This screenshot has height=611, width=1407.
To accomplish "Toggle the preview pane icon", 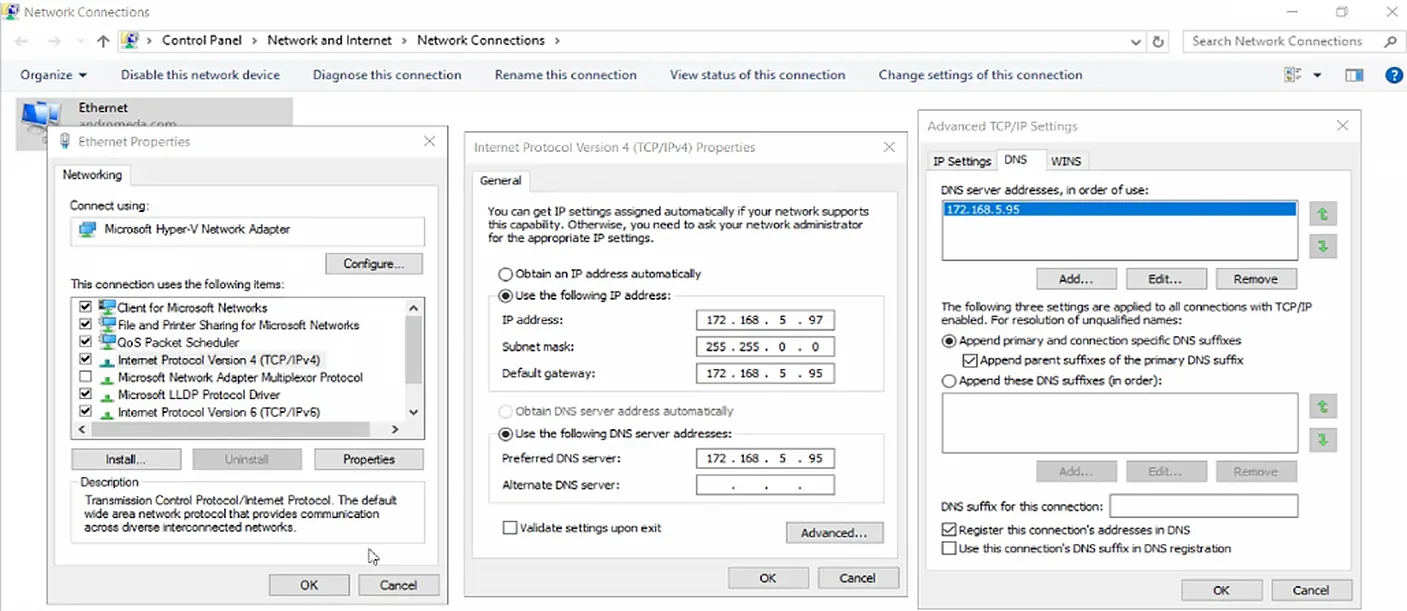I will point(1354,75).
